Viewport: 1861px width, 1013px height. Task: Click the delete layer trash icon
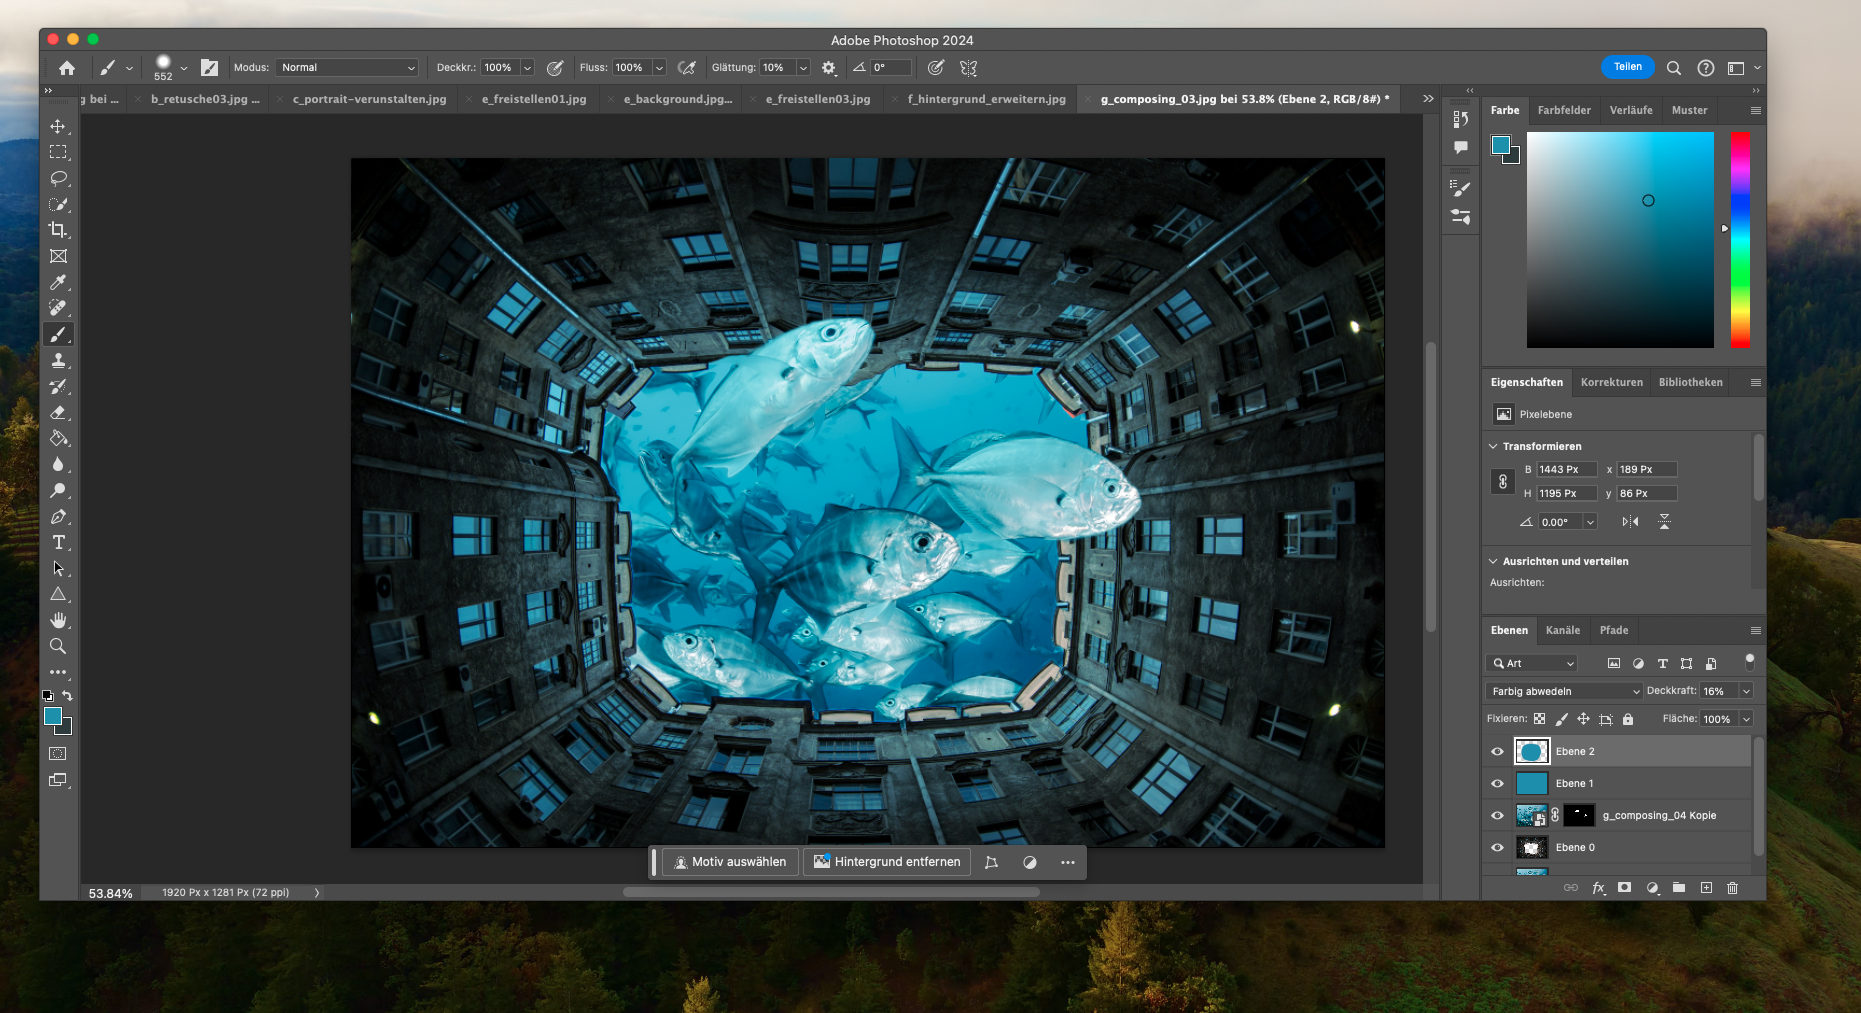click(1732, 888)
